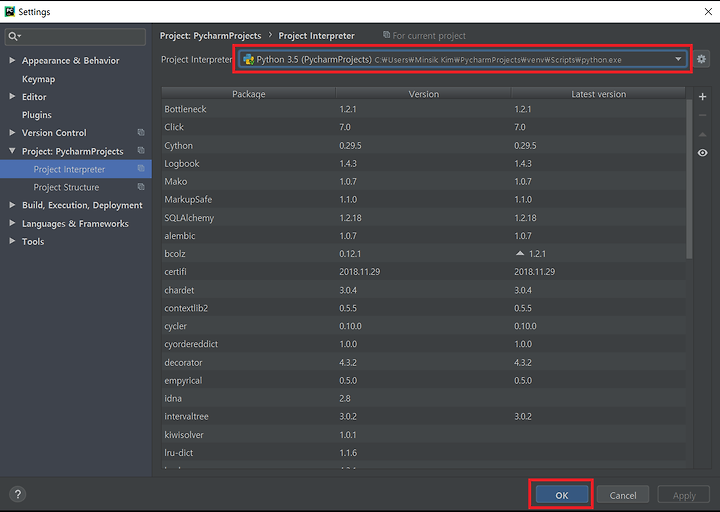Select Plugins in settings tree
The width and height of the screenshot is (720, 512).
coord(37,115)
